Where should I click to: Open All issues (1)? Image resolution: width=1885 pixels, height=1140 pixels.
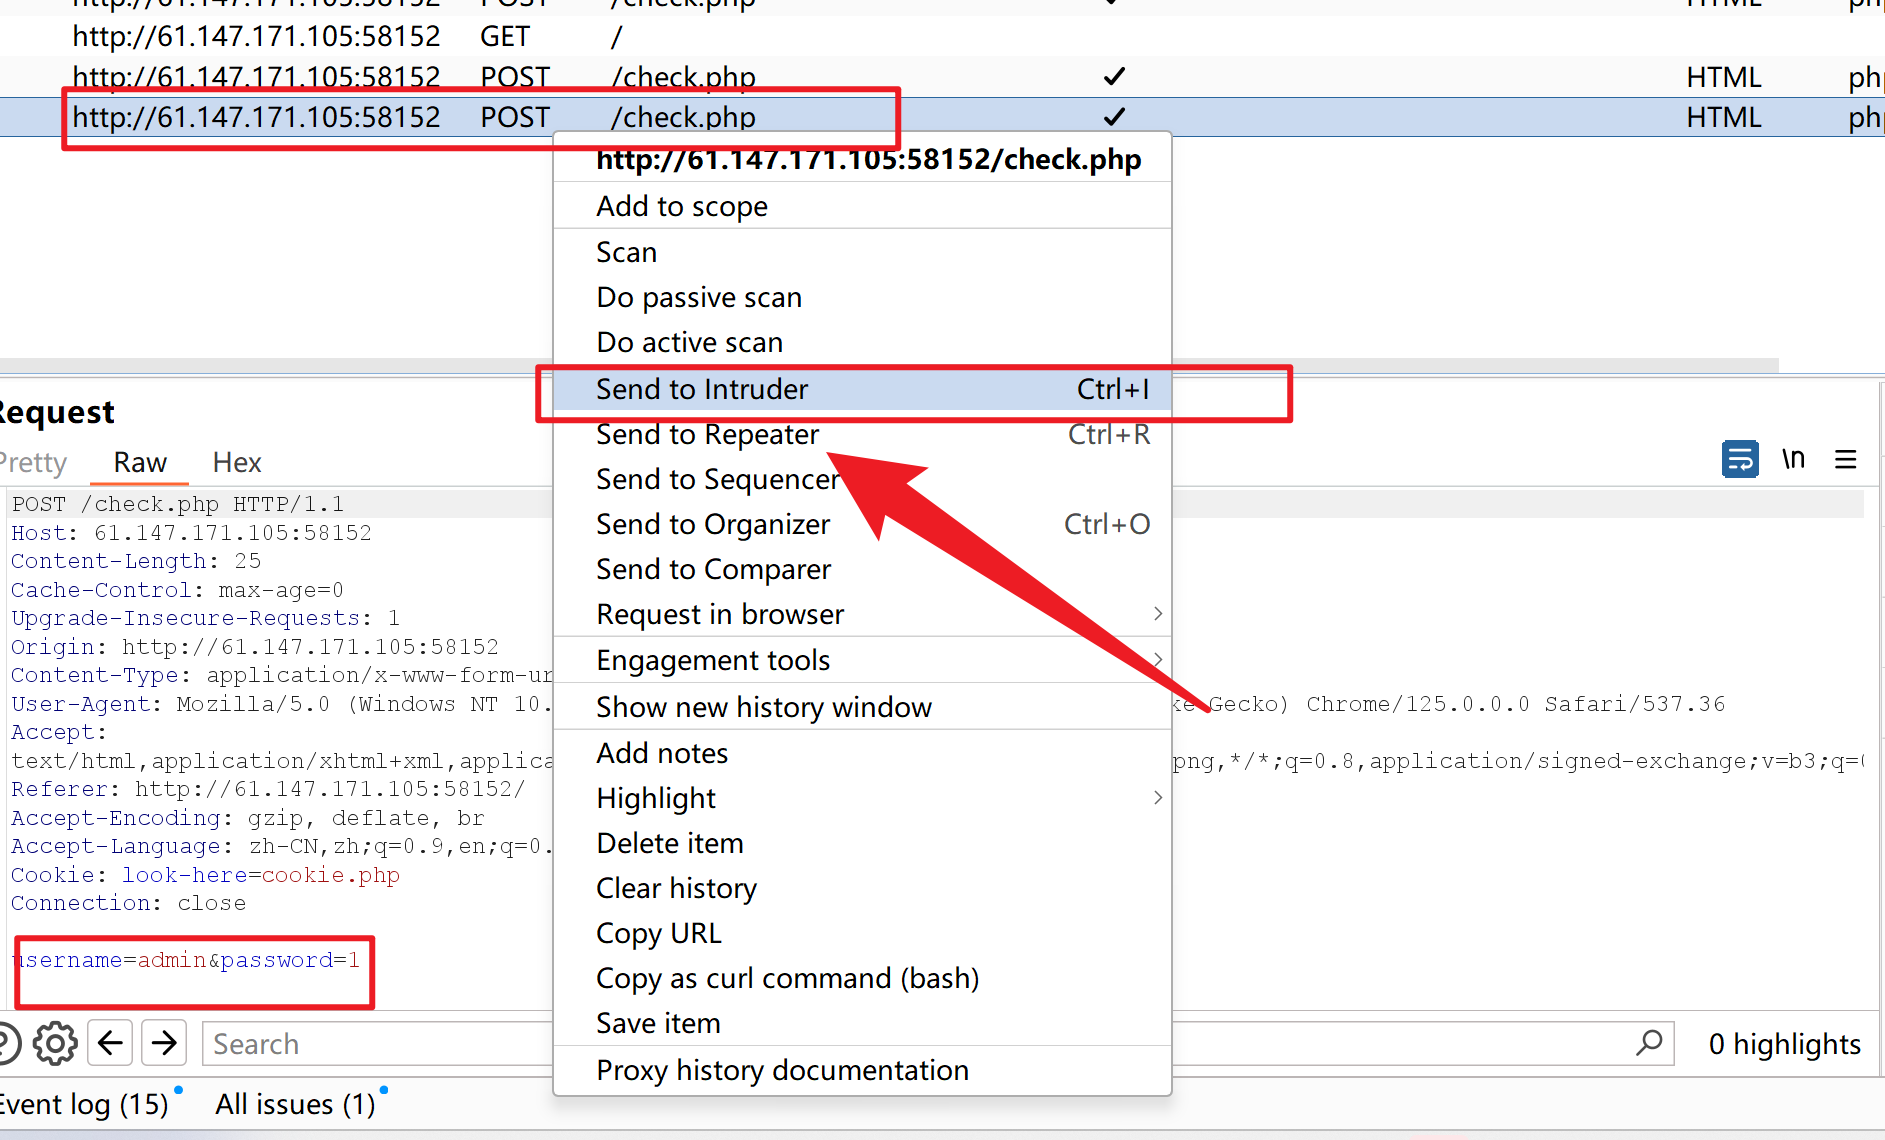click(x=295, y=1104)
